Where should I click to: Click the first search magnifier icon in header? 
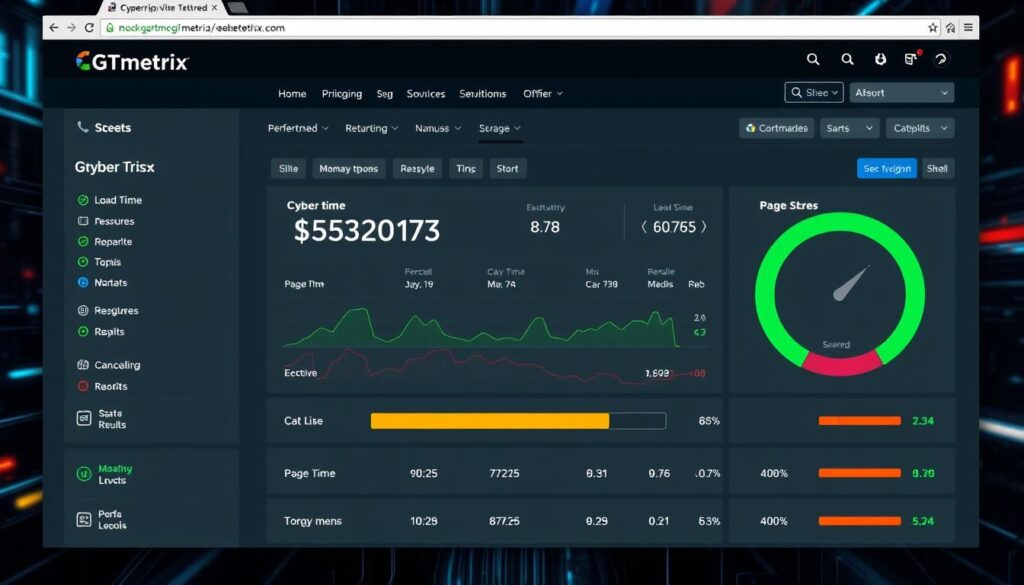click(x=813, y=60)
